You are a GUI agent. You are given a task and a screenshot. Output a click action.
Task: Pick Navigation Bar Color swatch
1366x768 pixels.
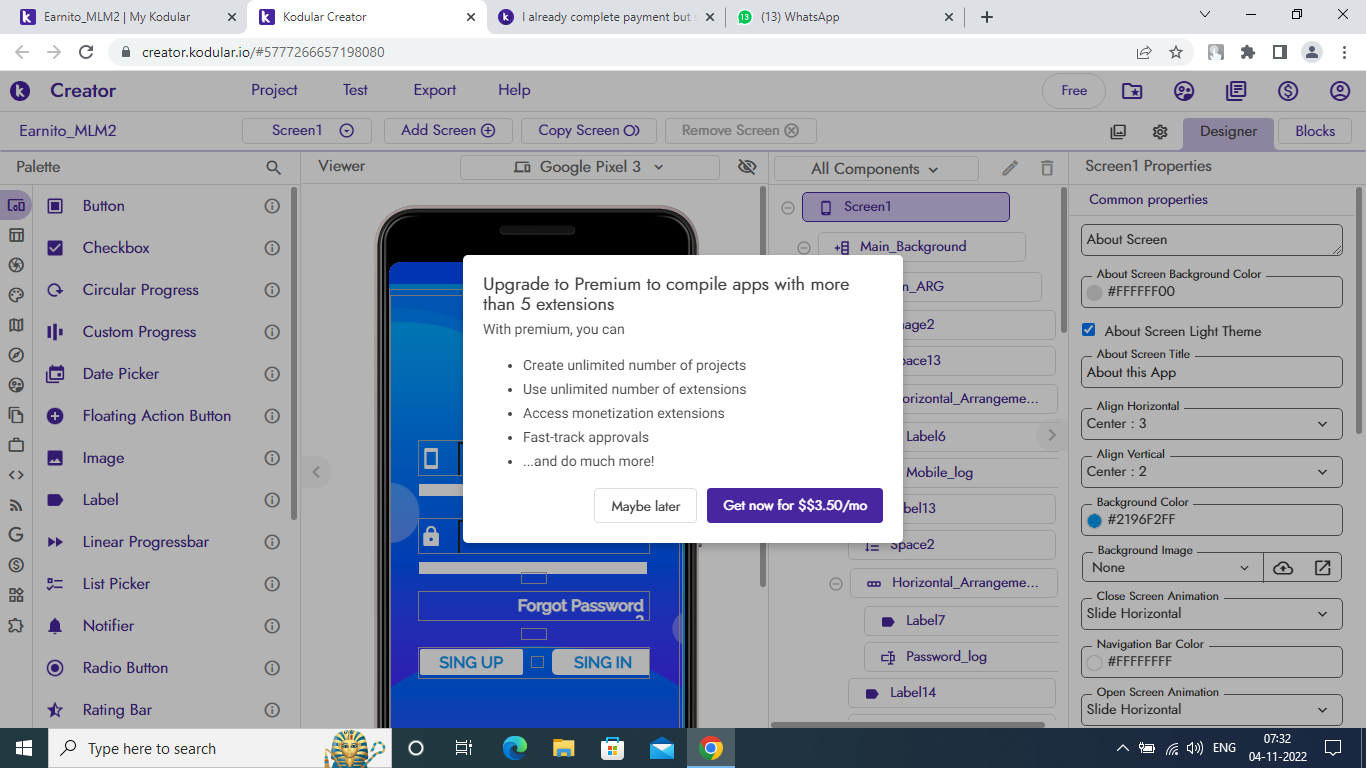pos(1094,662)
